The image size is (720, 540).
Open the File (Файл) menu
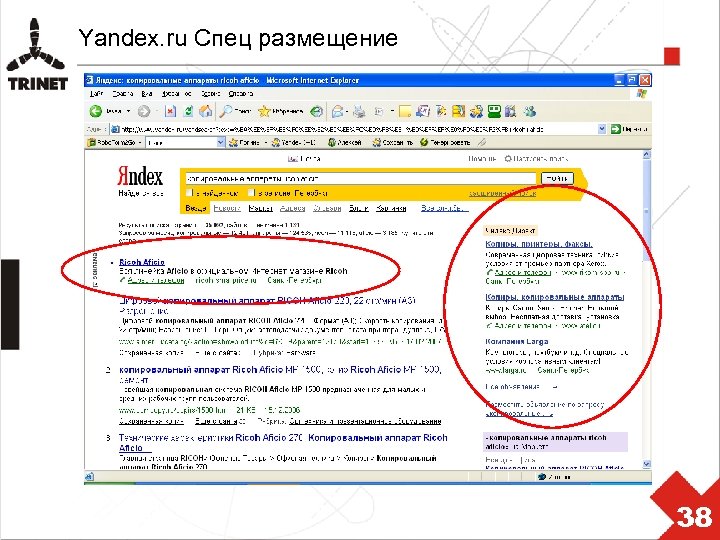click(96, 94)
